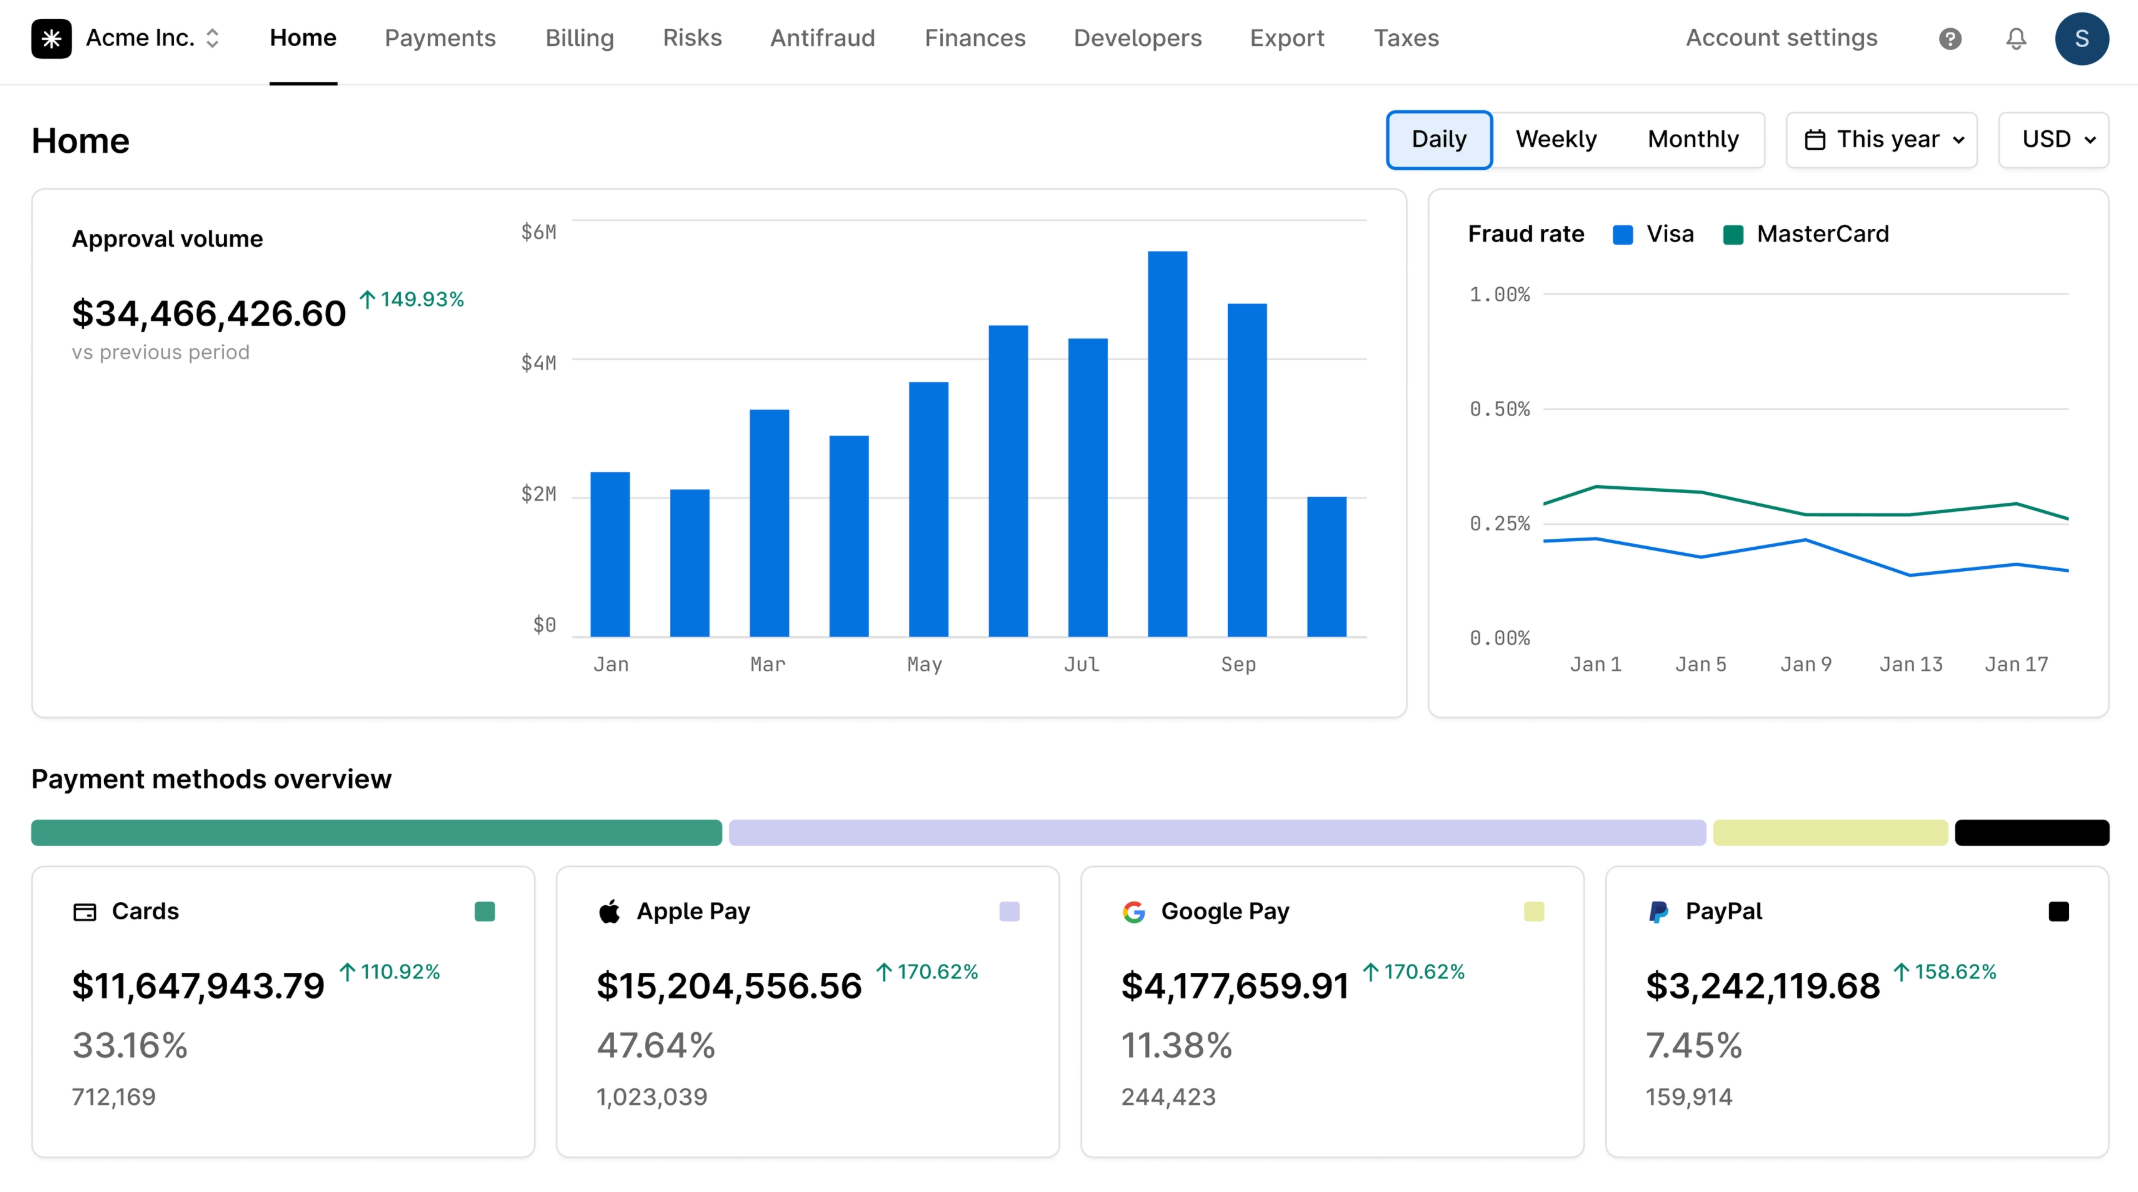2138x1192 pixels.
Task: Select the Monthly interval
Action: [x=1693, y=140]
